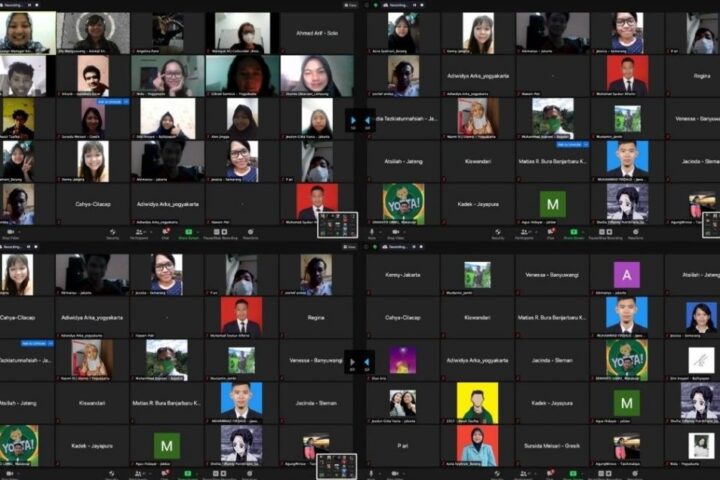
Task: Go to next gallery page in the upper-left window
Action: 353,121
